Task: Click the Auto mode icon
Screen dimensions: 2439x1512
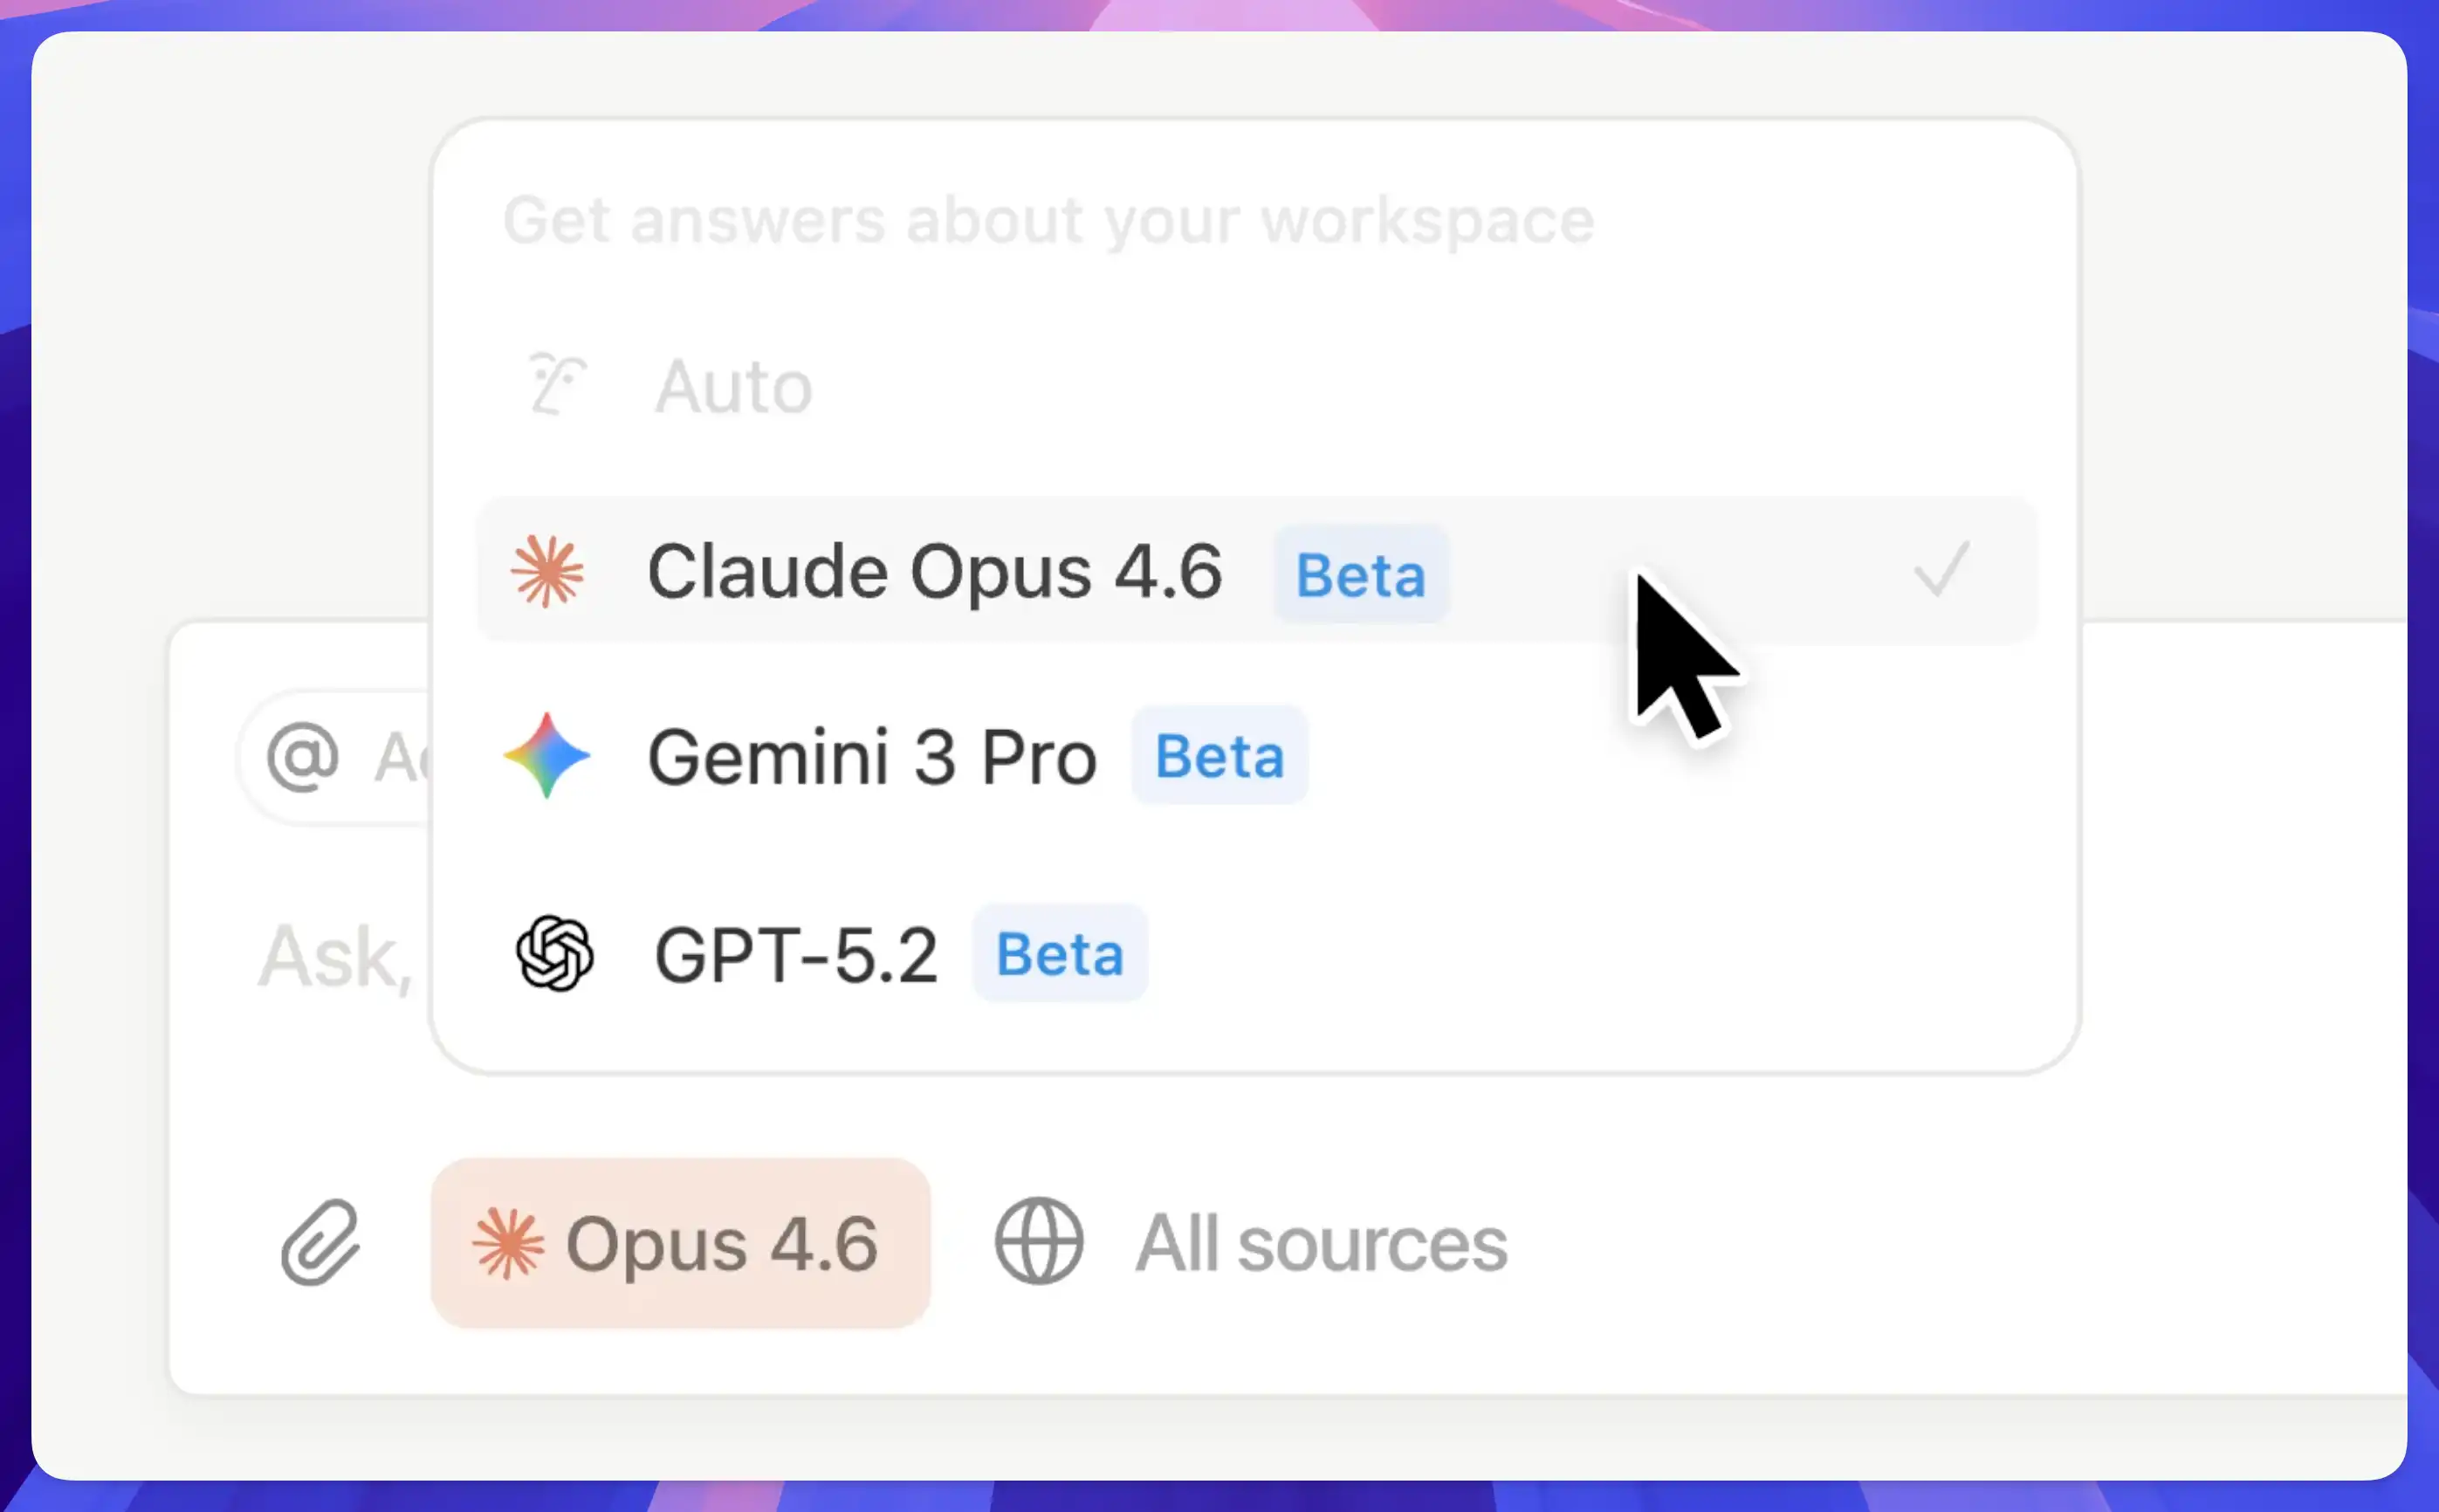Action: 556,385
